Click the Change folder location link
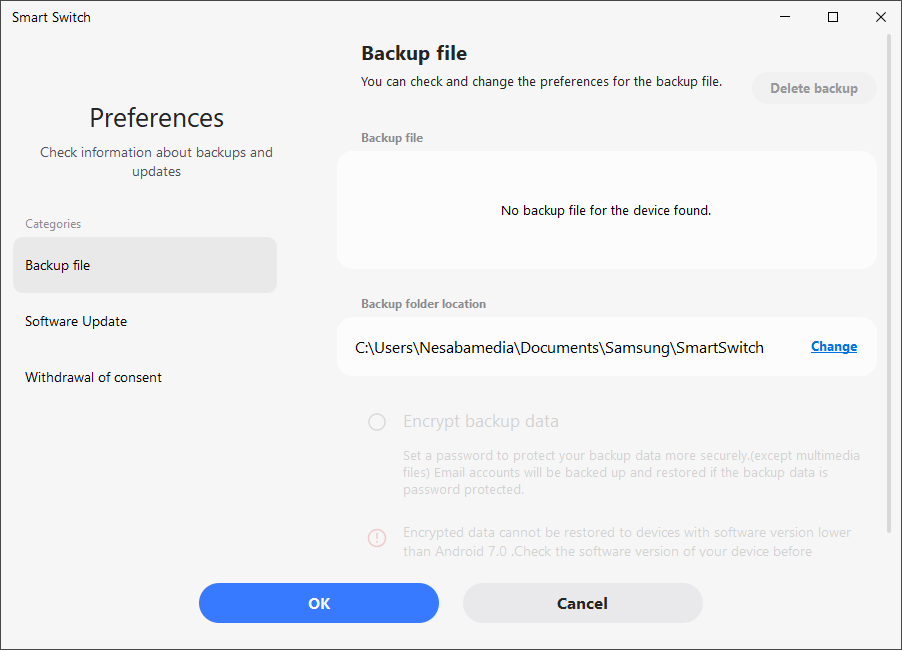The image size is (902, 650). click(x=833, y=347)
